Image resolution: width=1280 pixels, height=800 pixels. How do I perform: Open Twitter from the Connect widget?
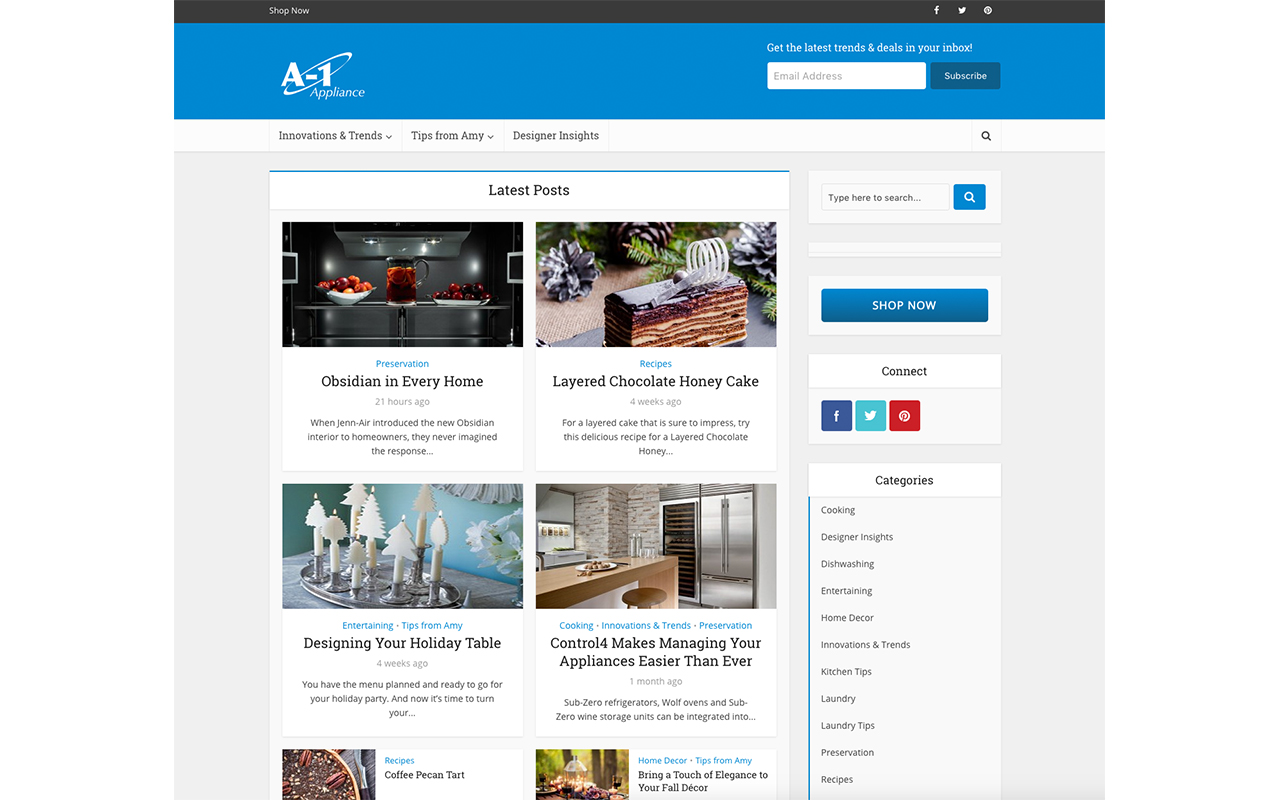[870, 416]
